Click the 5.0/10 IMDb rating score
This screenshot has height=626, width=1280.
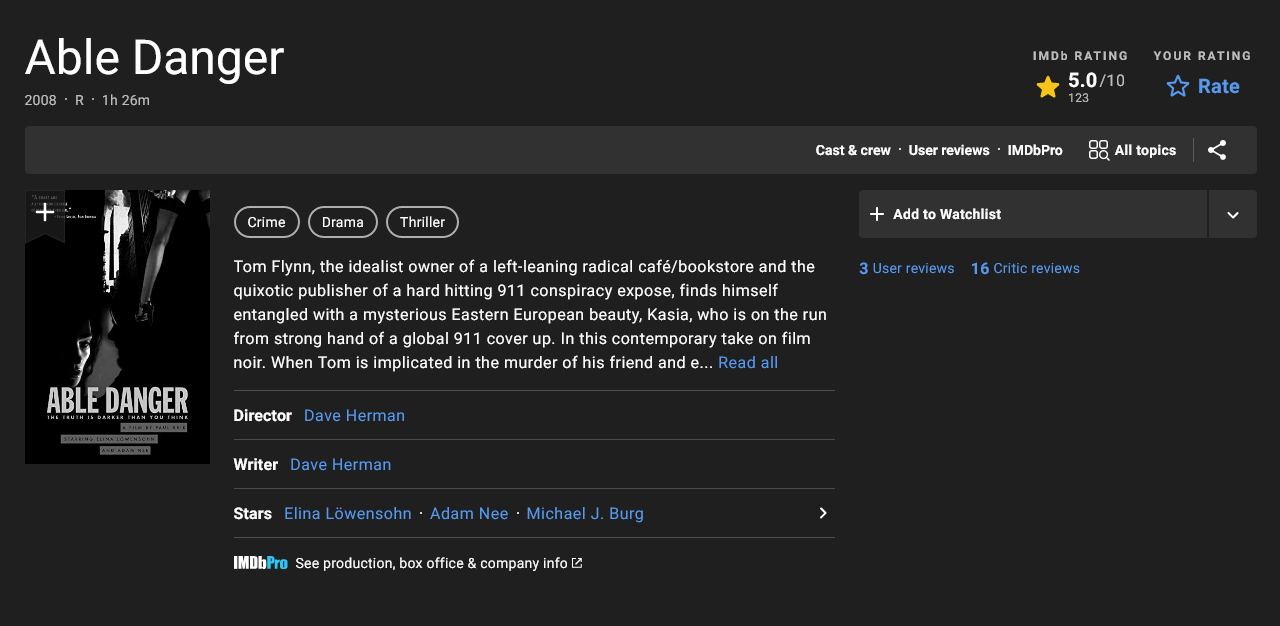coord(1096,81)
